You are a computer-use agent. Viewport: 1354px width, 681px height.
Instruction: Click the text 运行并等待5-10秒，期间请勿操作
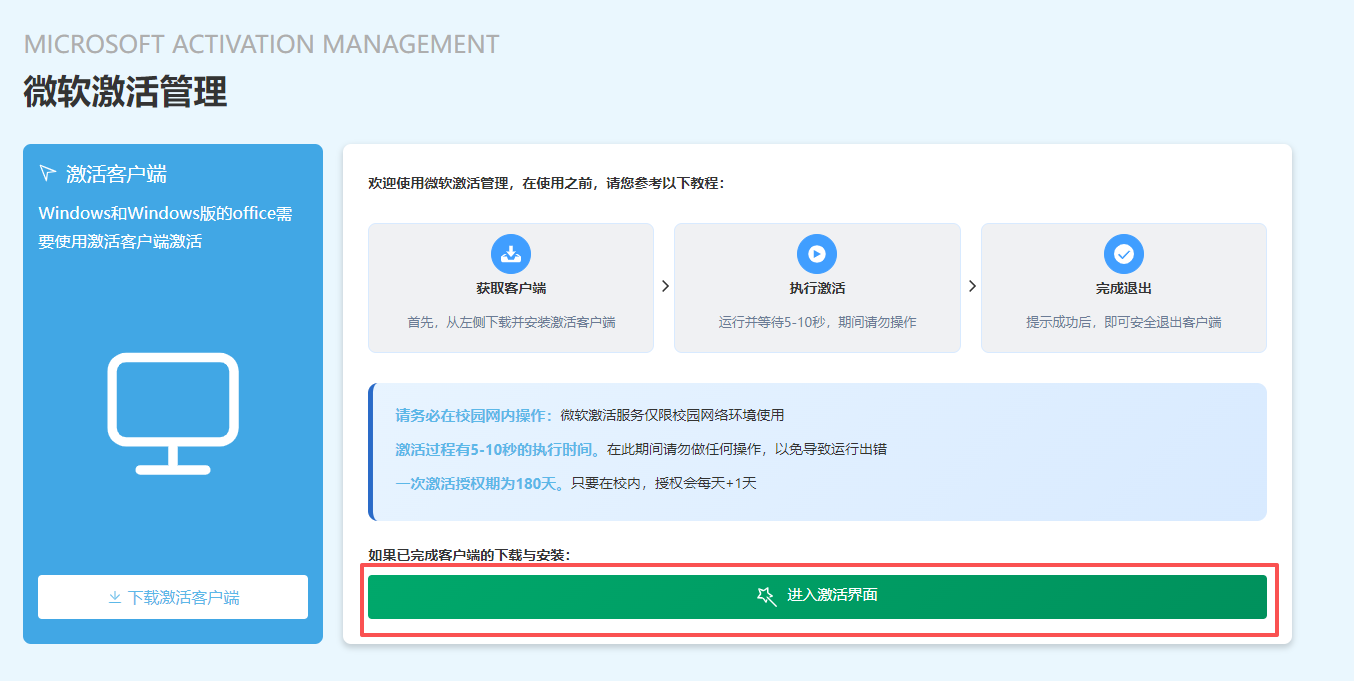pyautogui.click(x=817, y=322)
